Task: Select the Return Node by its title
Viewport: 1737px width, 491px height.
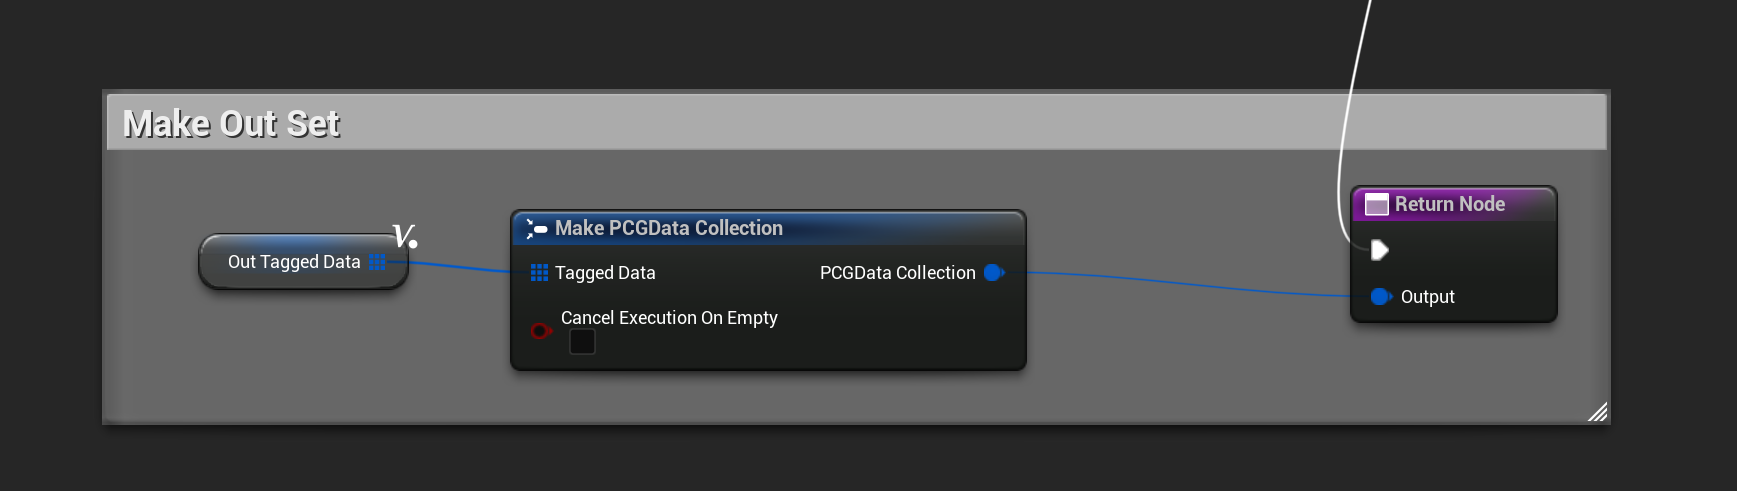Action: point(1449,204)
